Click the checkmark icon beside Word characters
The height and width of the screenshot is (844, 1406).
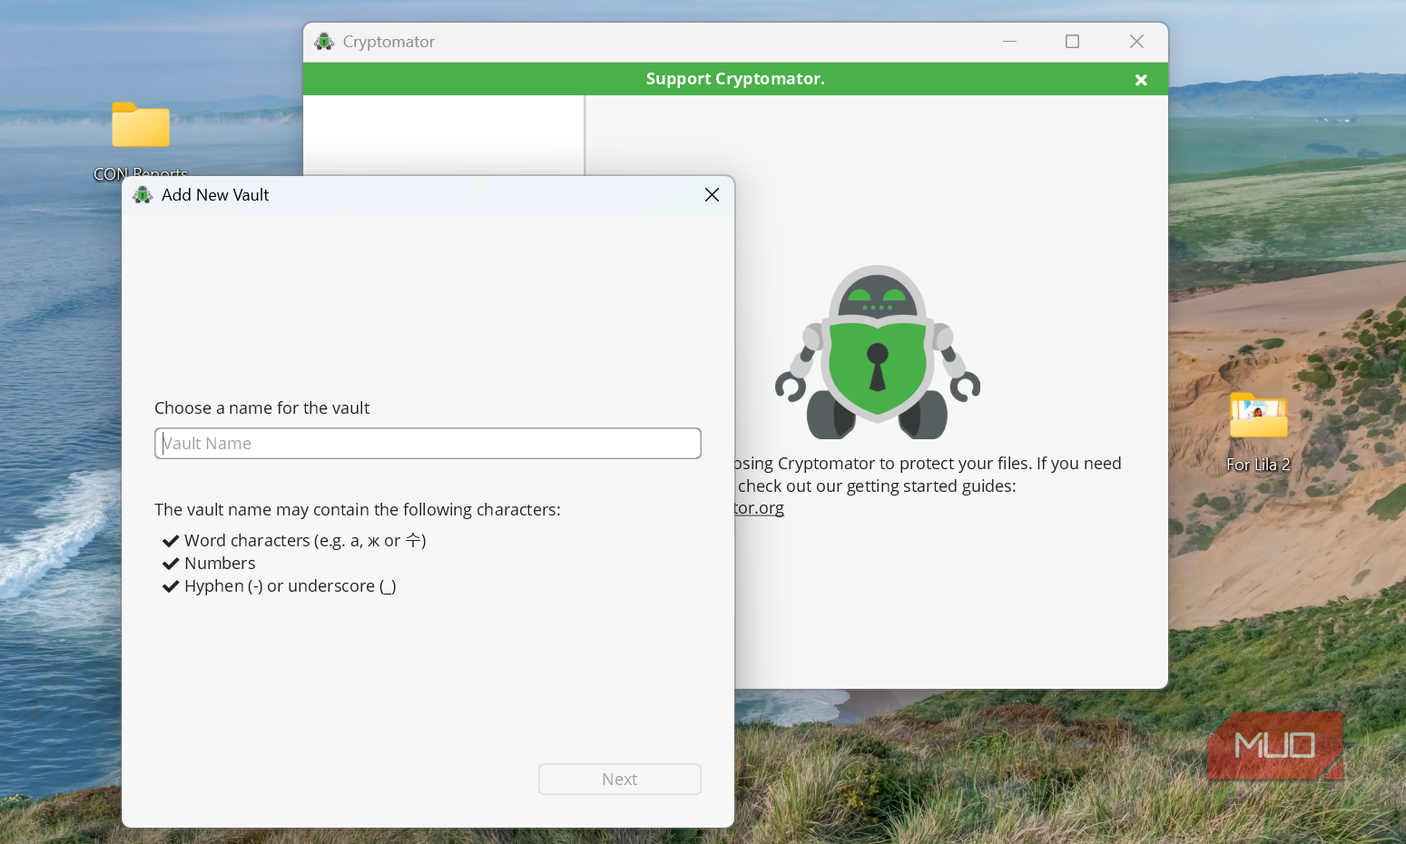coord(171,541)
